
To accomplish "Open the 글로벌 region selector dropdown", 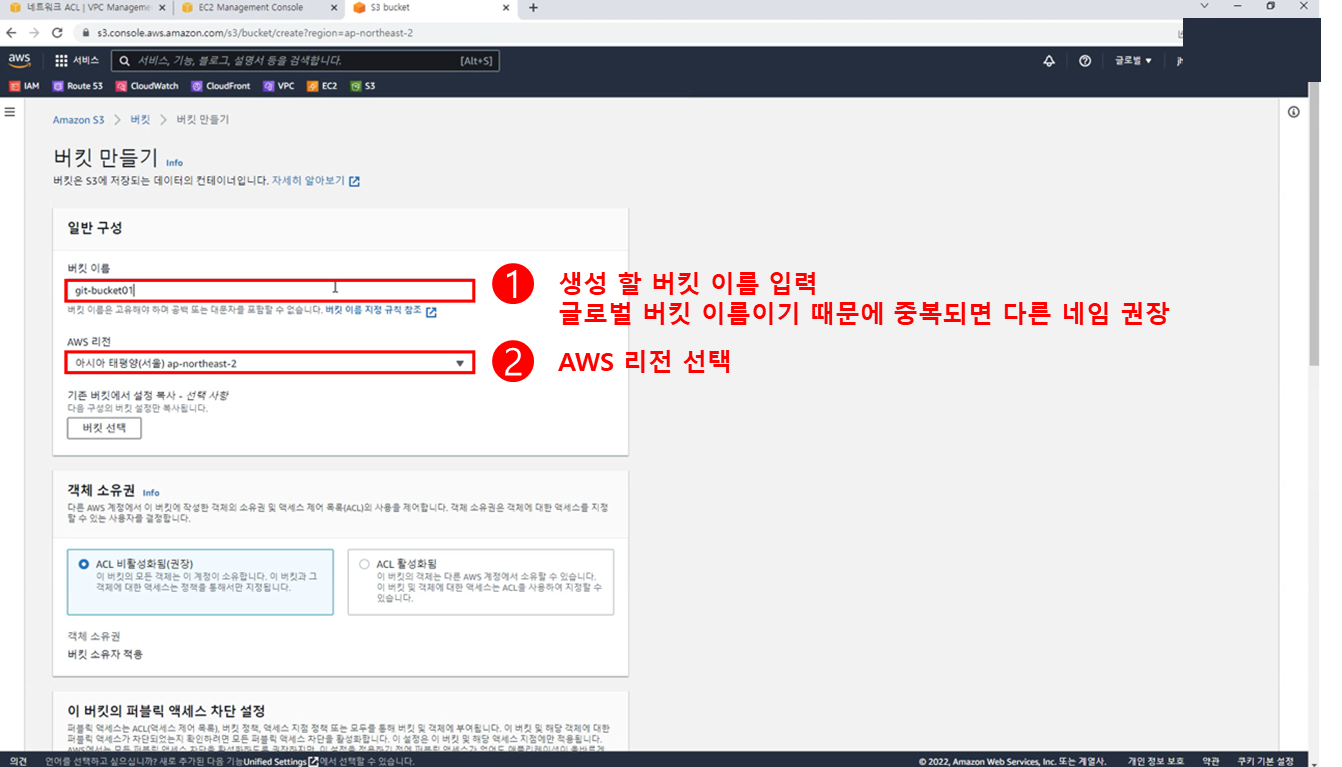I will point(1134,61).
